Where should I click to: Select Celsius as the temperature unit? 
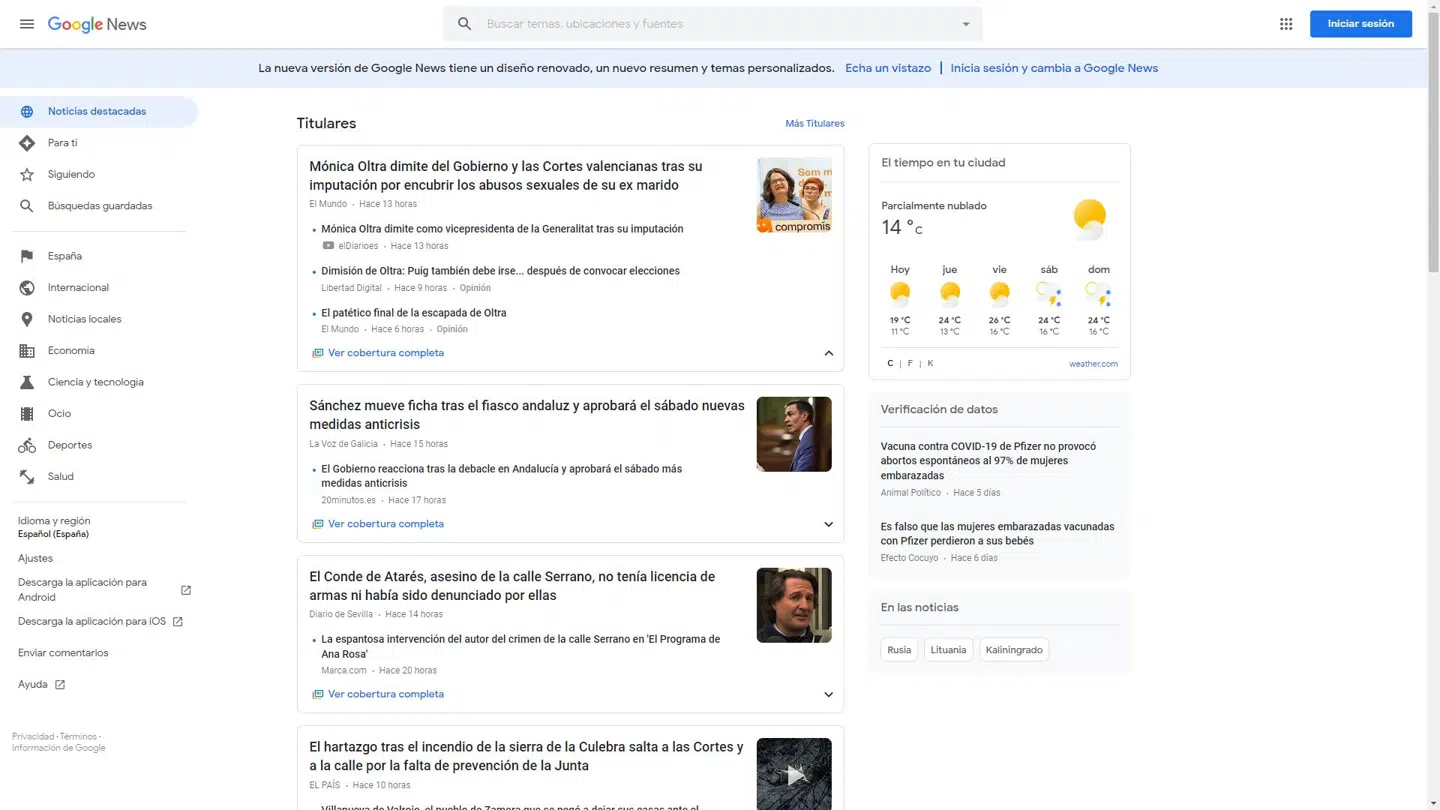click(889, 363)
